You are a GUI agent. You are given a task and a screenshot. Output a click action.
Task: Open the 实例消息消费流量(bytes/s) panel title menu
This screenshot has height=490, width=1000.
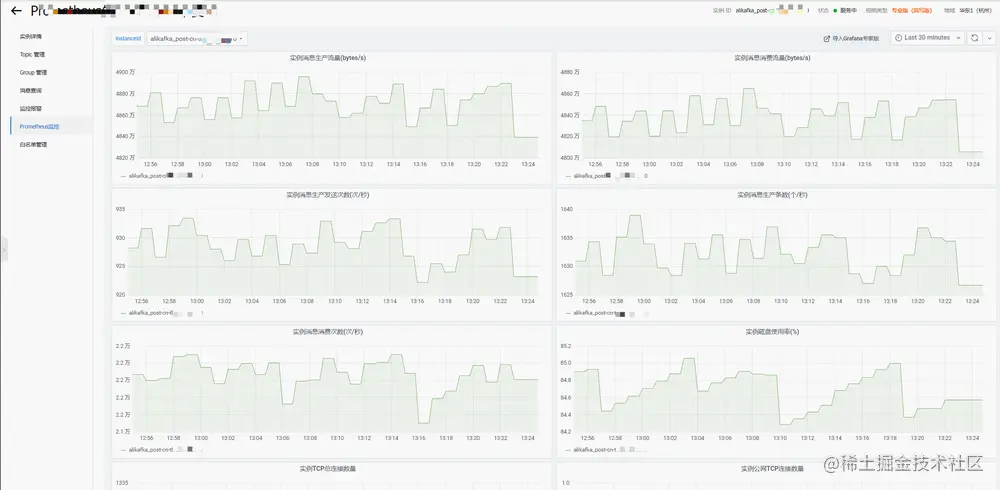click(x=772, y=57)
